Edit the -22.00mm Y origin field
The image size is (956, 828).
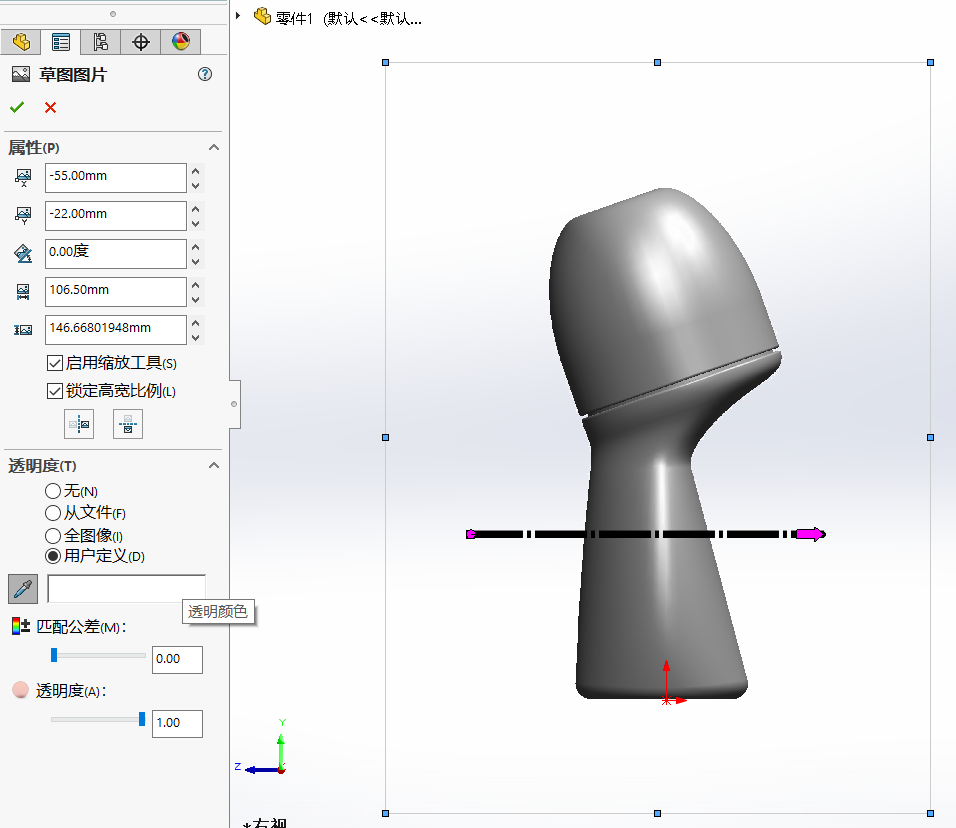(x=116, y=216)
